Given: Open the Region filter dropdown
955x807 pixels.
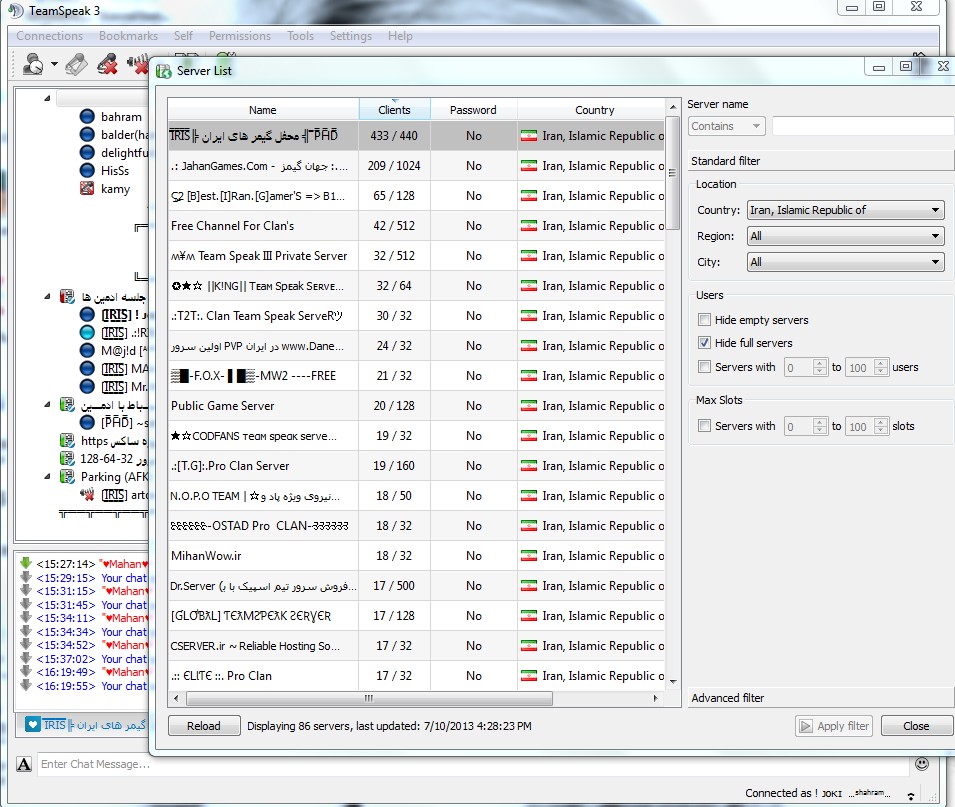Looking at the screenshot, I should tap(845, 236).
